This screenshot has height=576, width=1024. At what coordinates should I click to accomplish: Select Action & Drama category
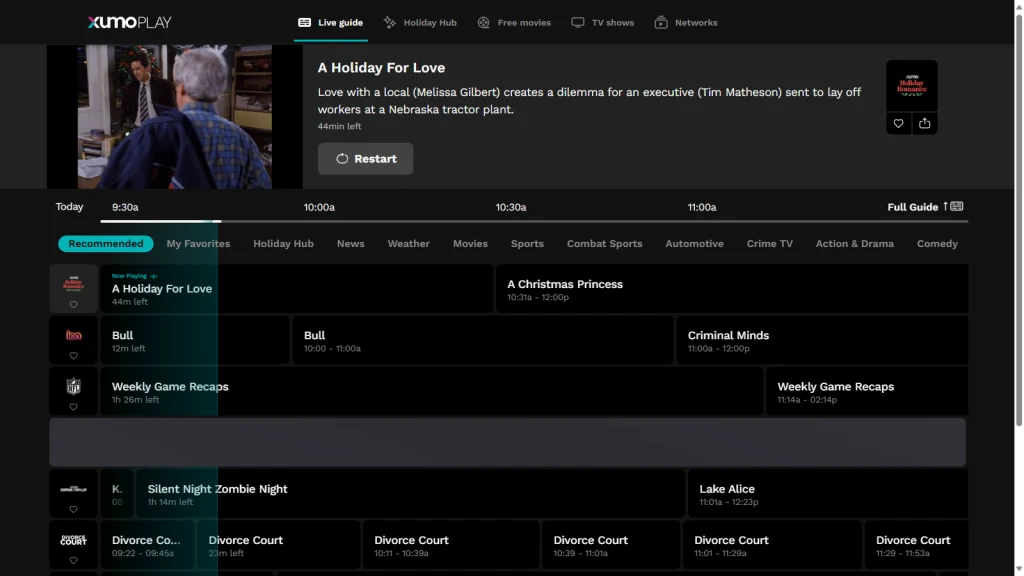click(x=855, y=244)
